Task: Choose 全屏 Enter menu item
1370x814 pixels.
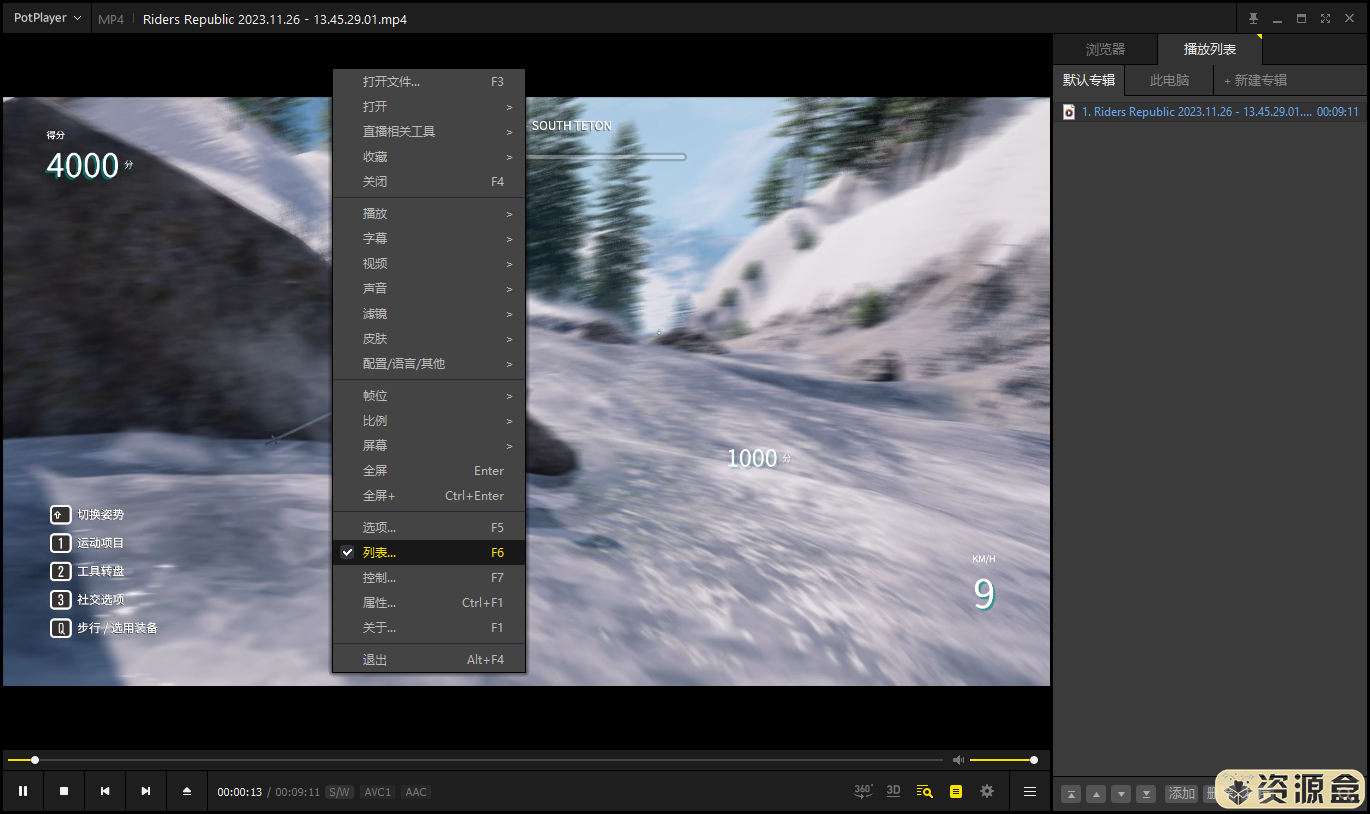Action: (x=429, y=471)
